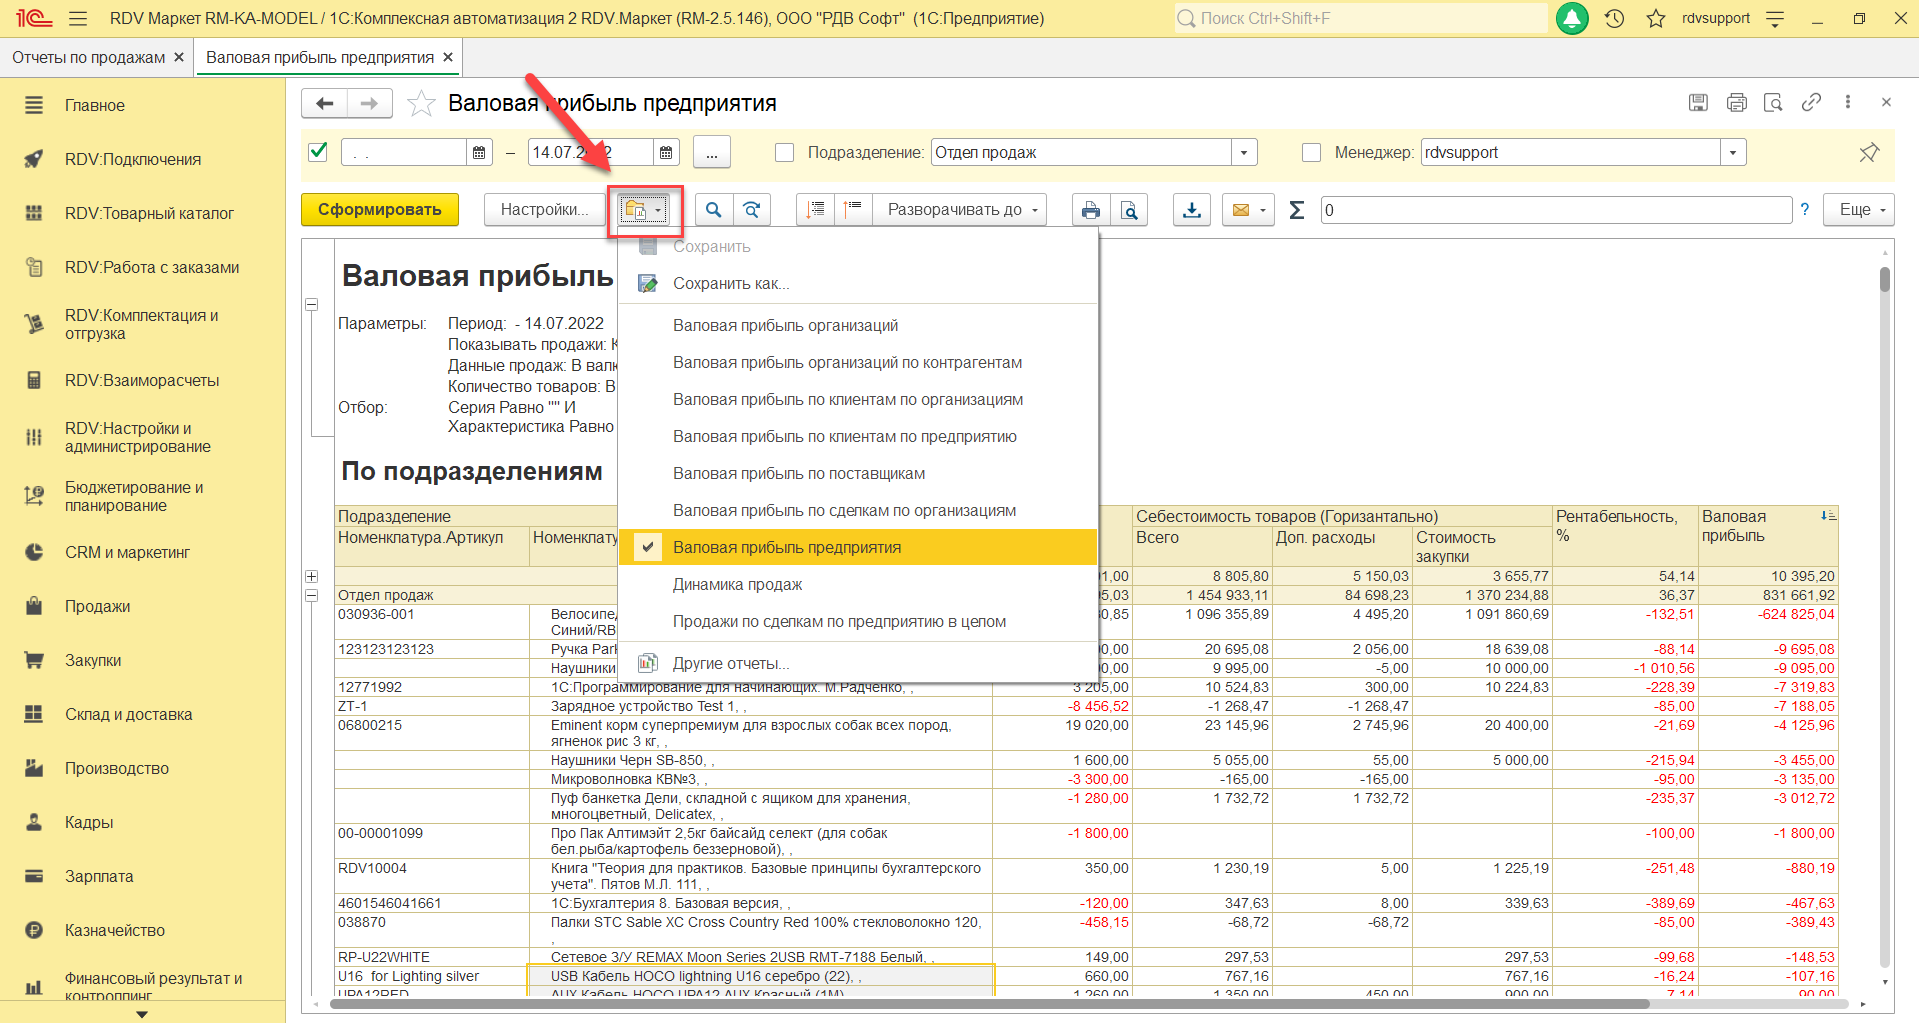
Task: Open the history clock icon in title bar
Action: (1614, 18)
